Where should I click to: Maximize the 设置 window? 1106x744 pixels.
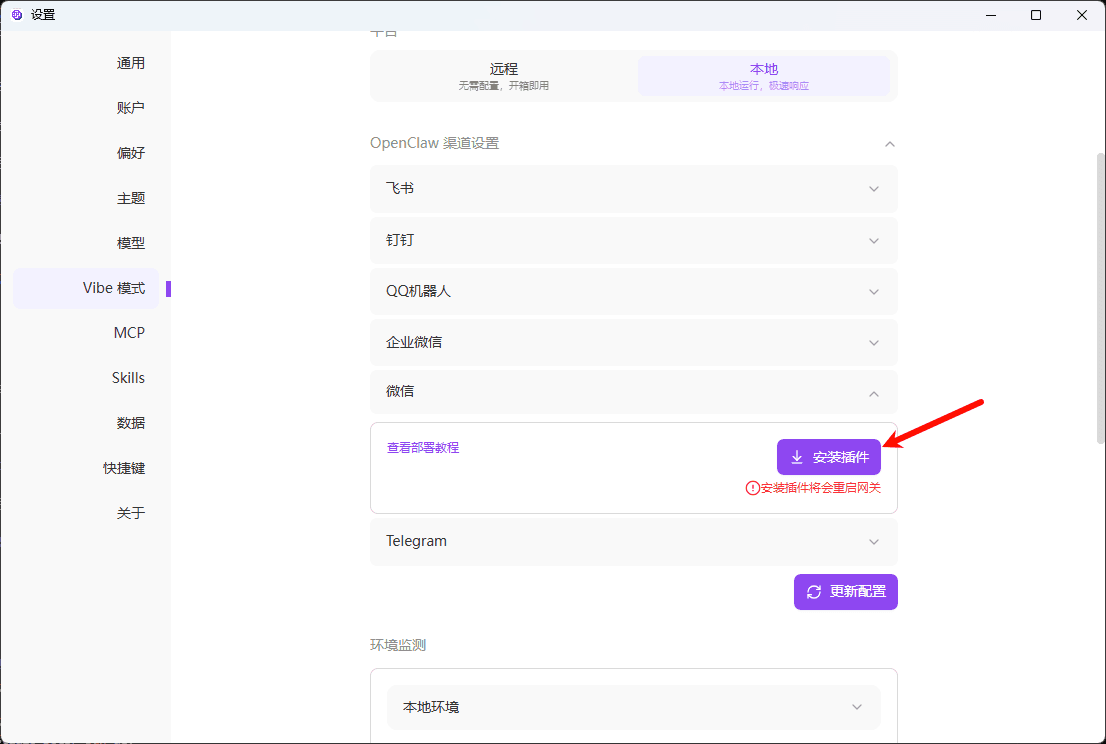pyautogui.click(x=1035, y=15)
